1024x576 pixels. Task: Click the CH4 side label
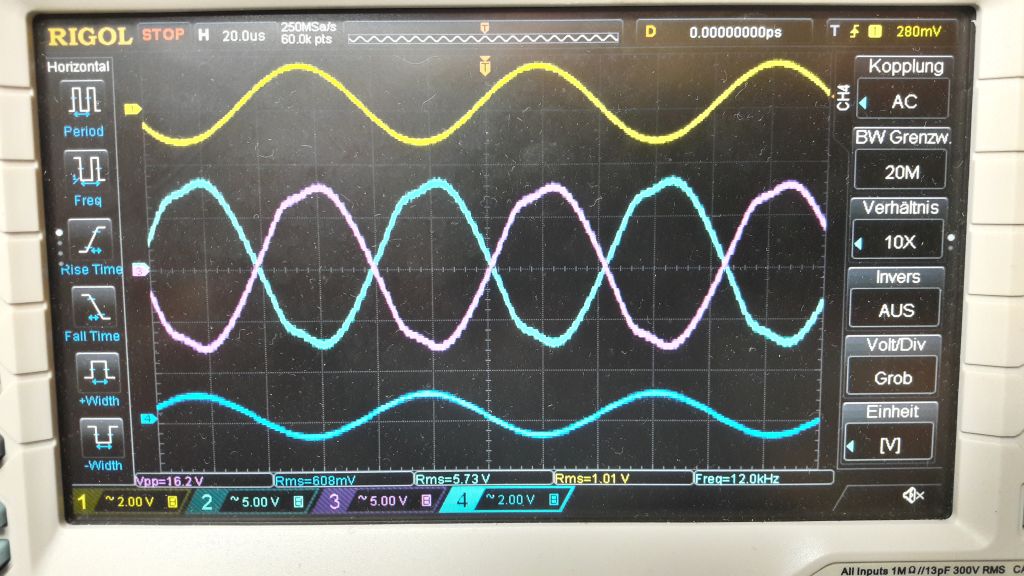[844, 97]
